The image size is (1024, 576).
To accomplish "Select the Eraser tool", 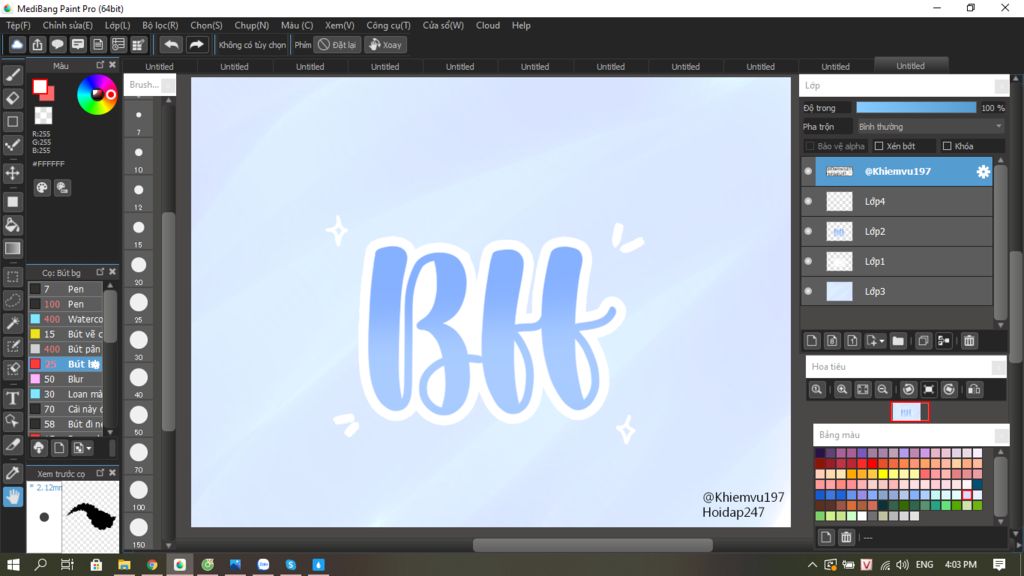I will [x=12, y=99].
